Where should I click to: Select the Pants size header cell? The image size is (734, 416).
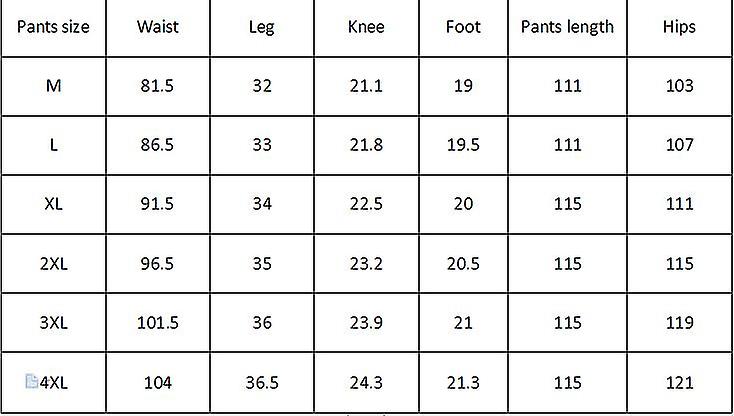(53, 27)
